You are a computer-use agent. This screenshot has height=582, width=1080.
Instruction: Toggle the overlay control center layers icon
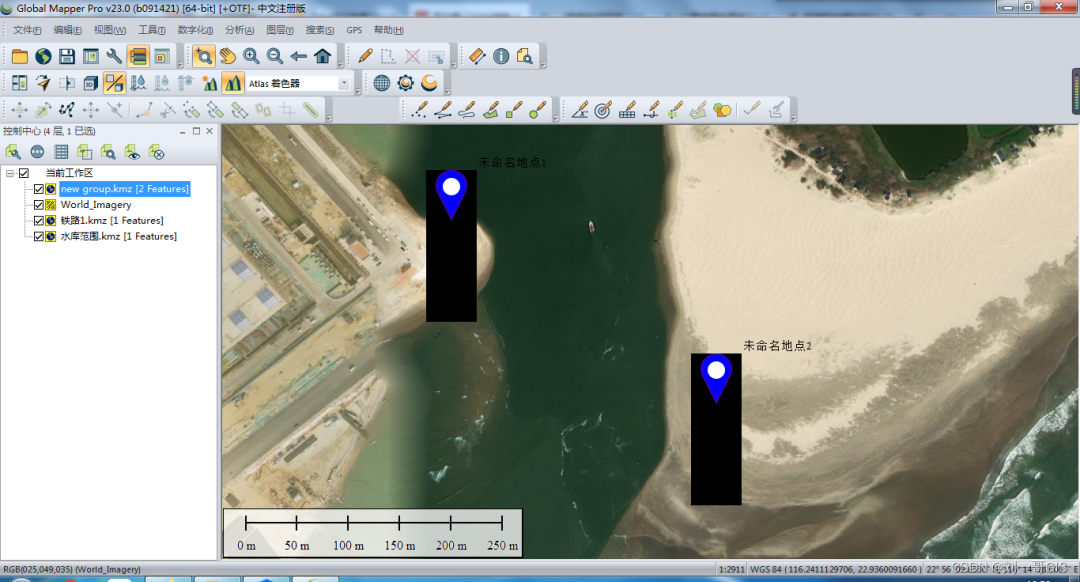click(138, 56)
